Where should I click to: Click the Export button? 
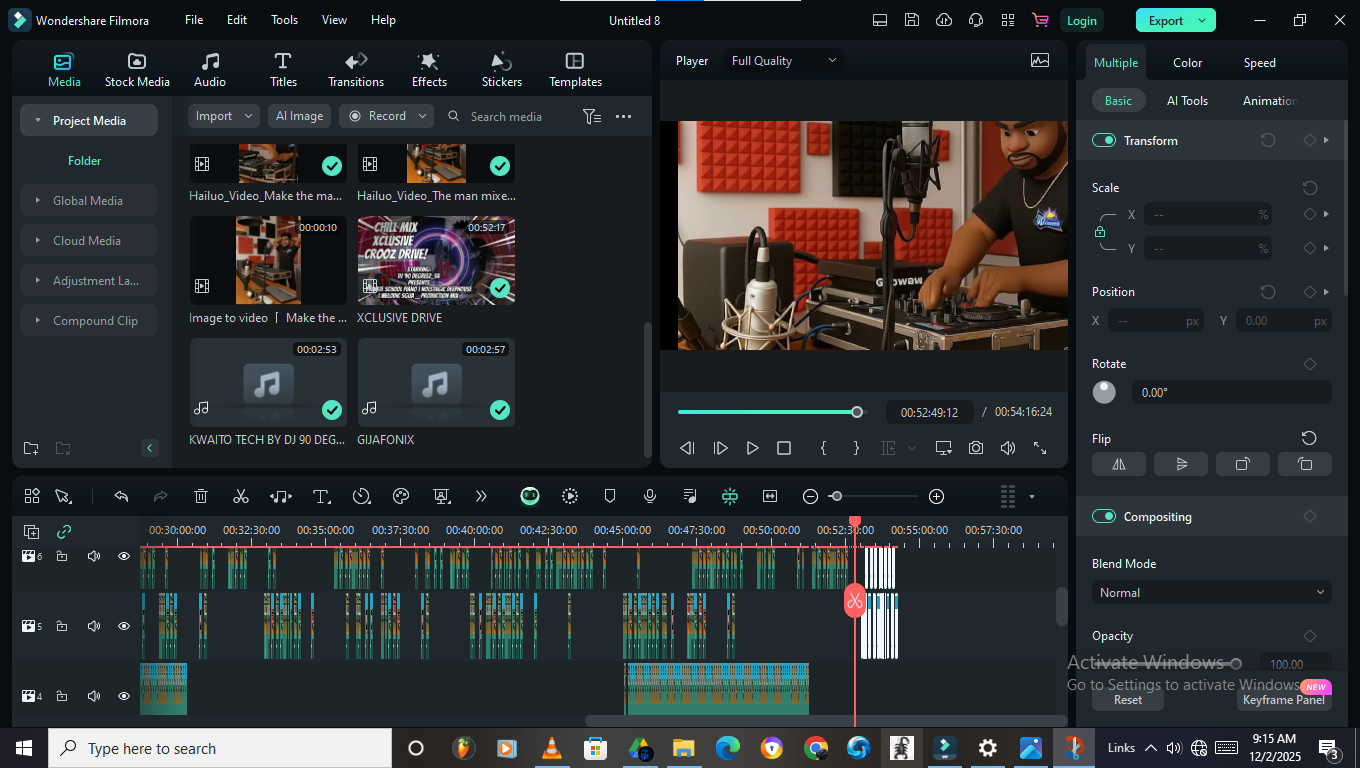click(x=1176, y=20)
